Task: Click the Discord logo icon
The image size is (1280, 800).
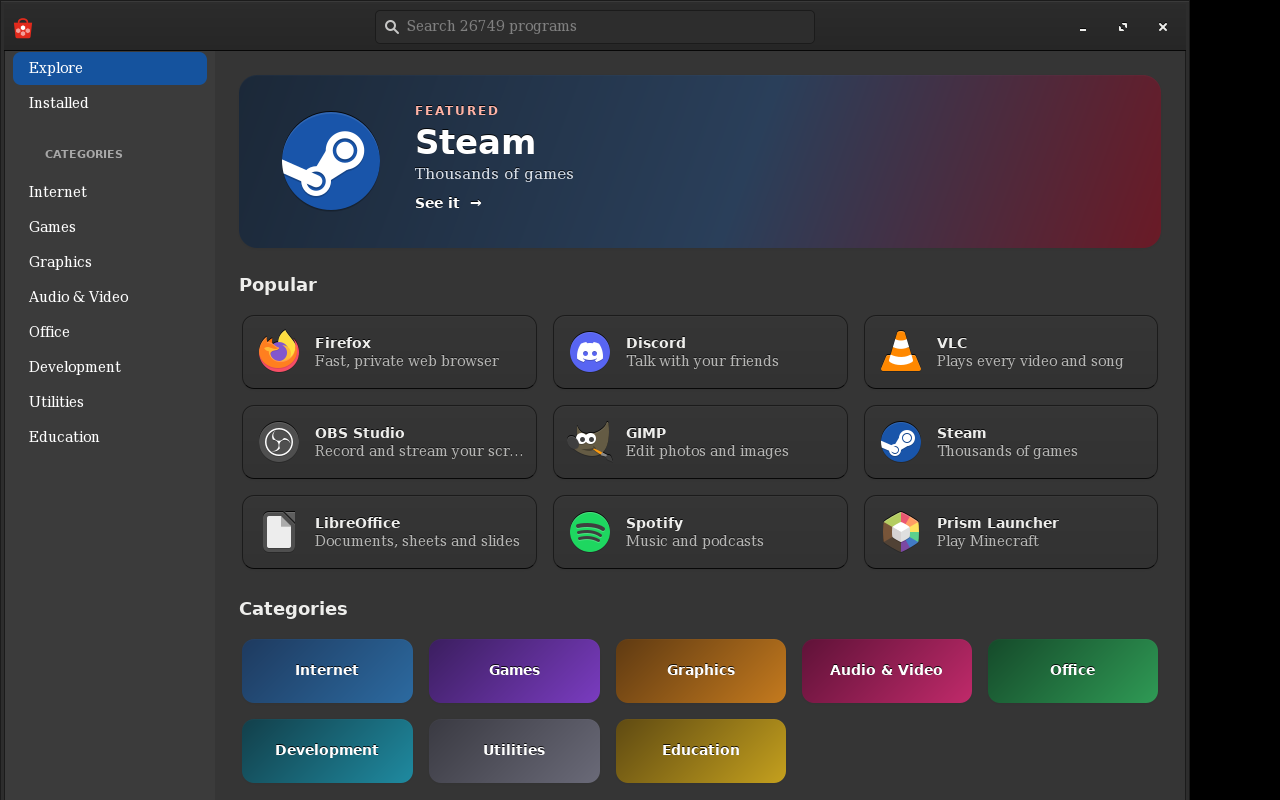Action: click(590, 352)
